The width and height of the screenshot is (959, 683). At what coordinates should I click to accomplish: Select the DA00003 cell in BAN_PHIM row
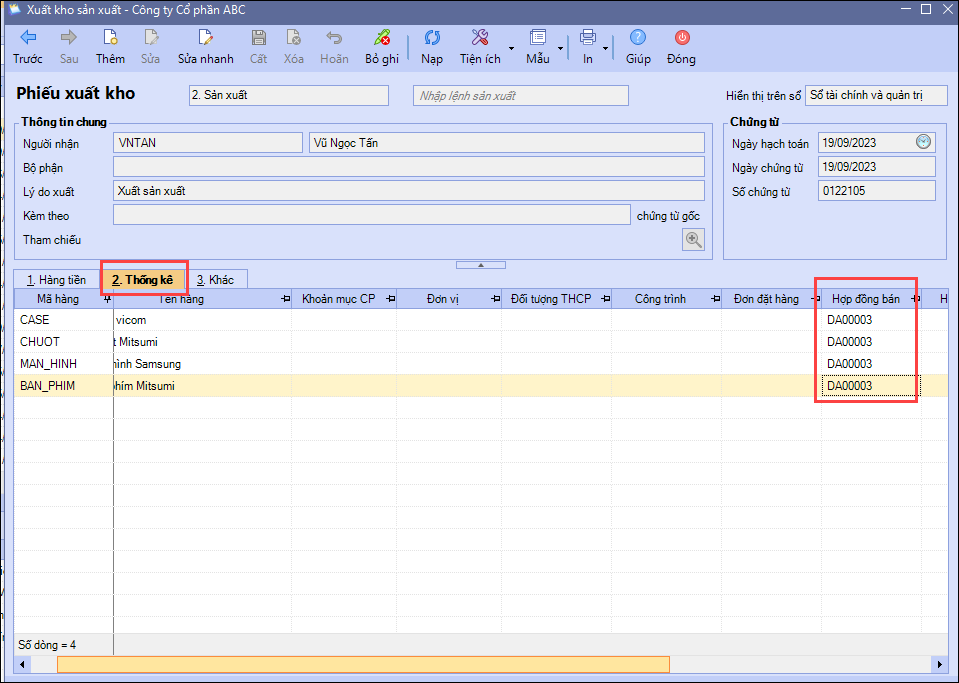point(868,386)
